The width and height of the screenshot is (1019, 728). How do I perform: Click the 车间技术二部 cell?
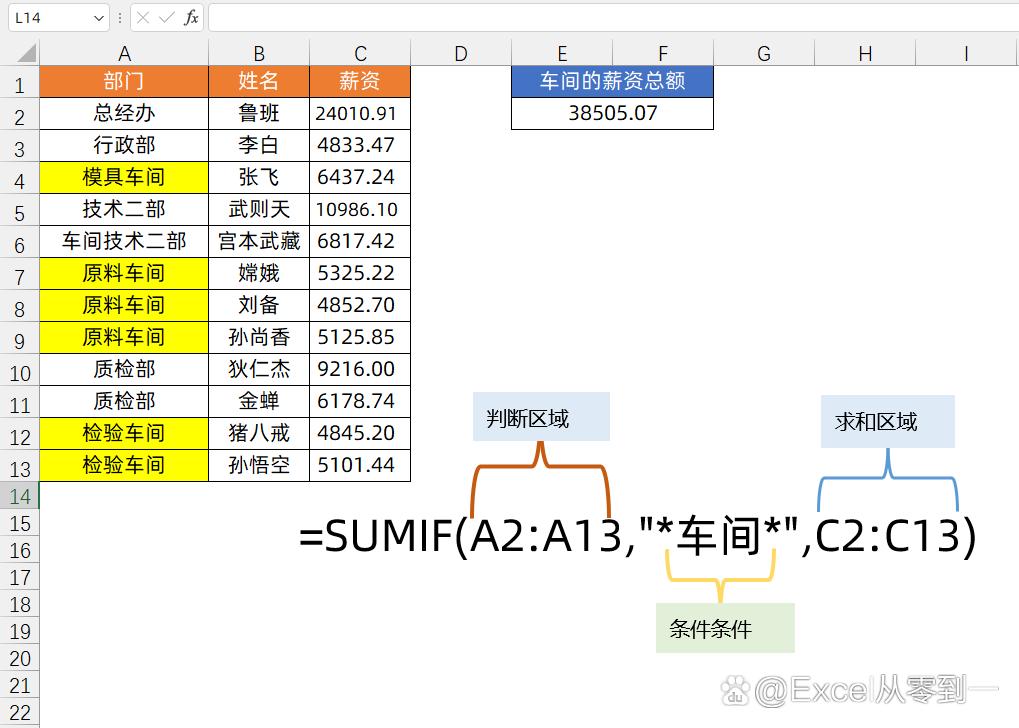click(x=124, y=241)
